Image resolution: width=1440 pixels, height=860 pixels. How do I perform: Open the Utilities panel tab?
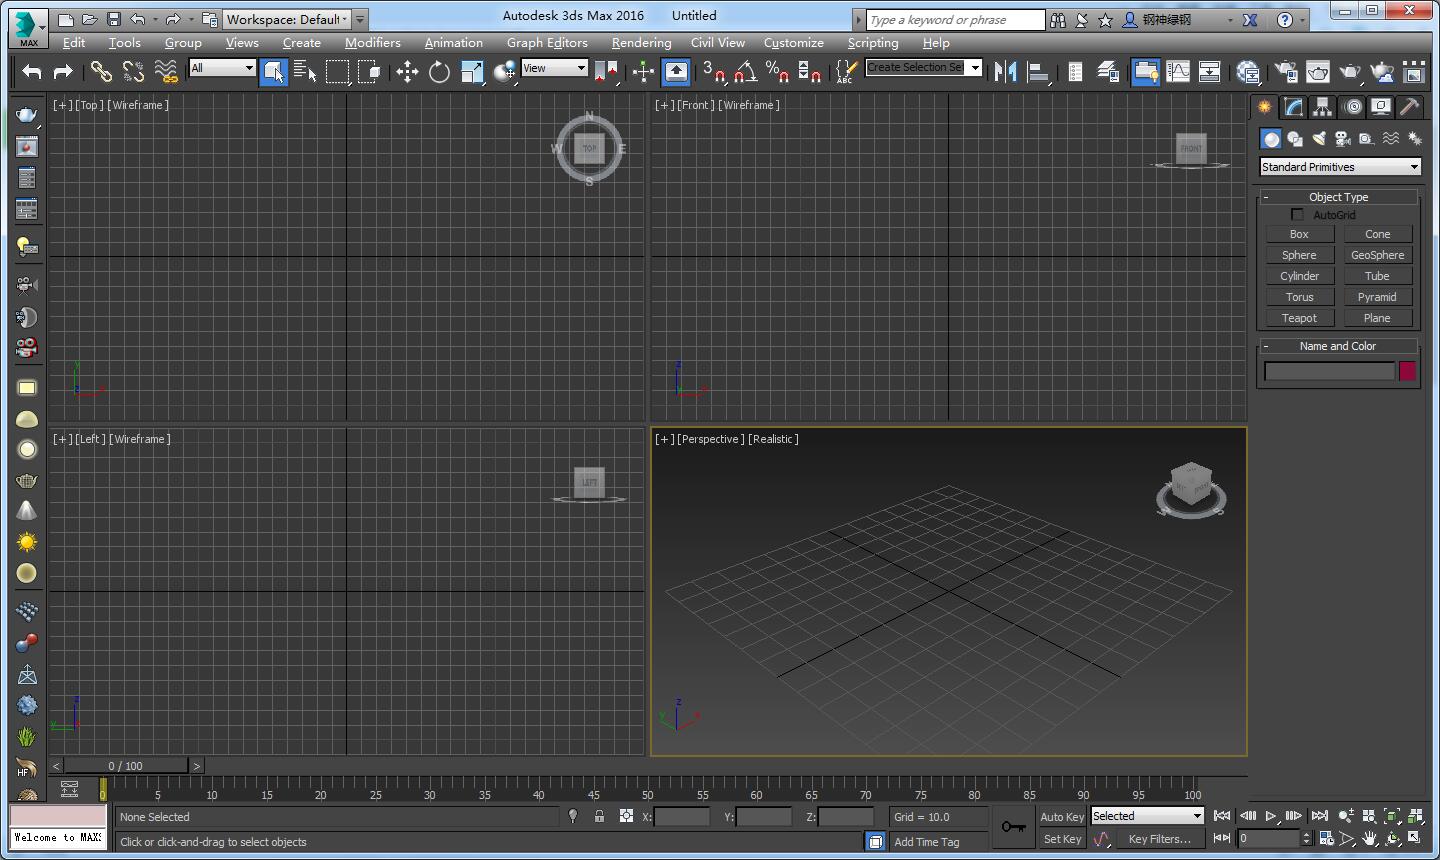1410,107
